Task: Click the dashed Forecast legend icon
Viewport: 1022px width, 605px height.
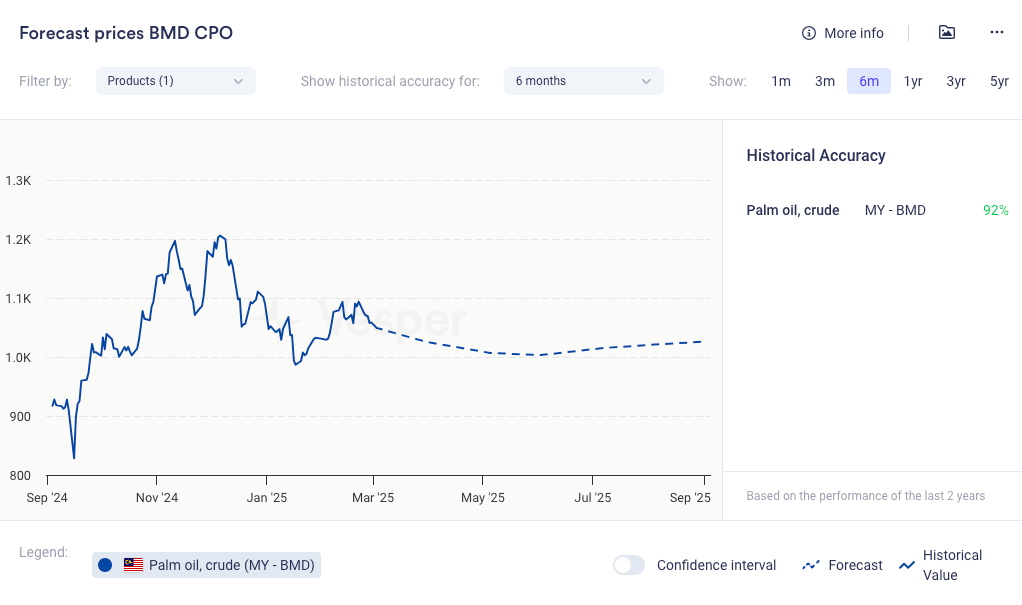Action: [811, 566]
